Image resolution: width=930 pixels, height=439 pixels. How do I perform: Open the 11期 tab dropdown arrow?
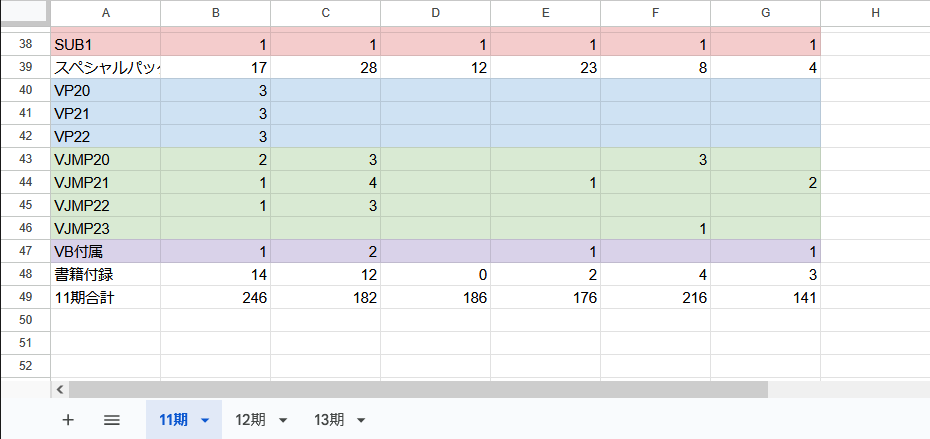click(x=205, y=420)
